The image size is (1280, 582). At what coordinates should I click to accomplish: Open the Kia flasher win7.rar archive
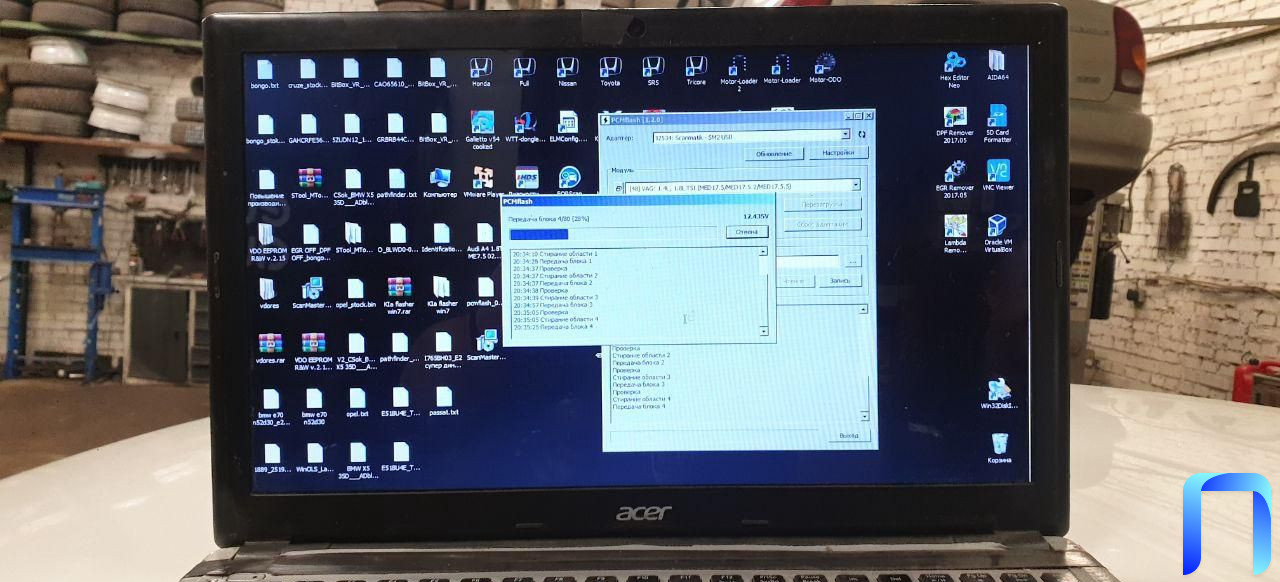click(399, 296)
